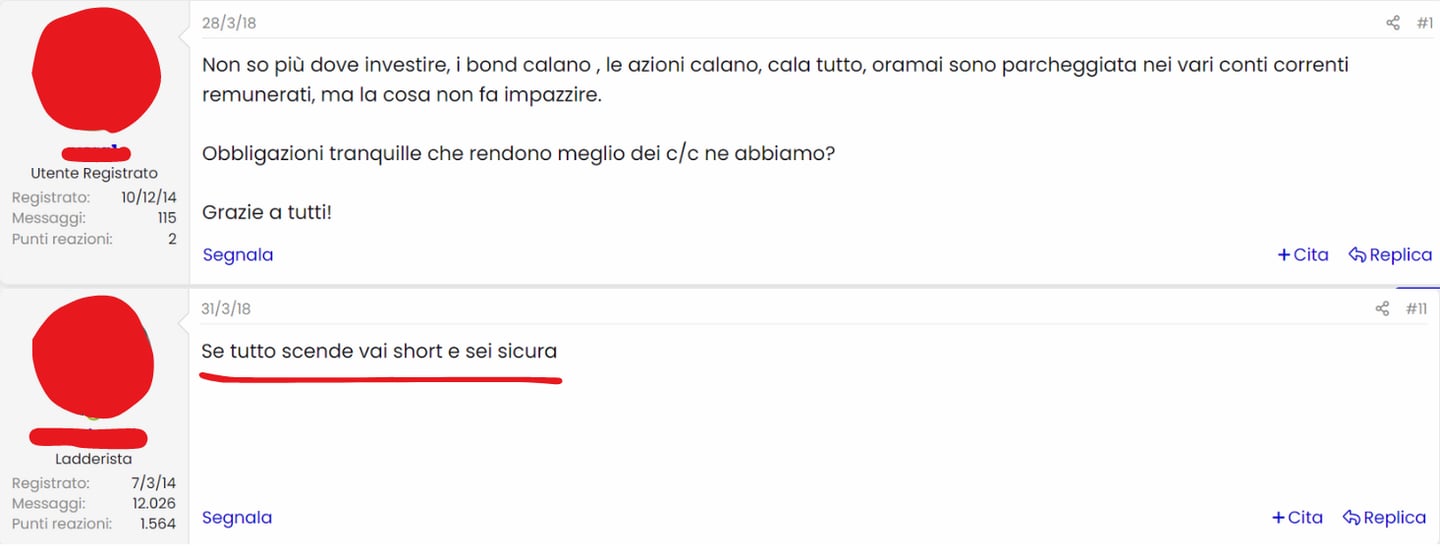Reply to the first post via Replica
The image size is (1440, 556).
click(1390, 255)
